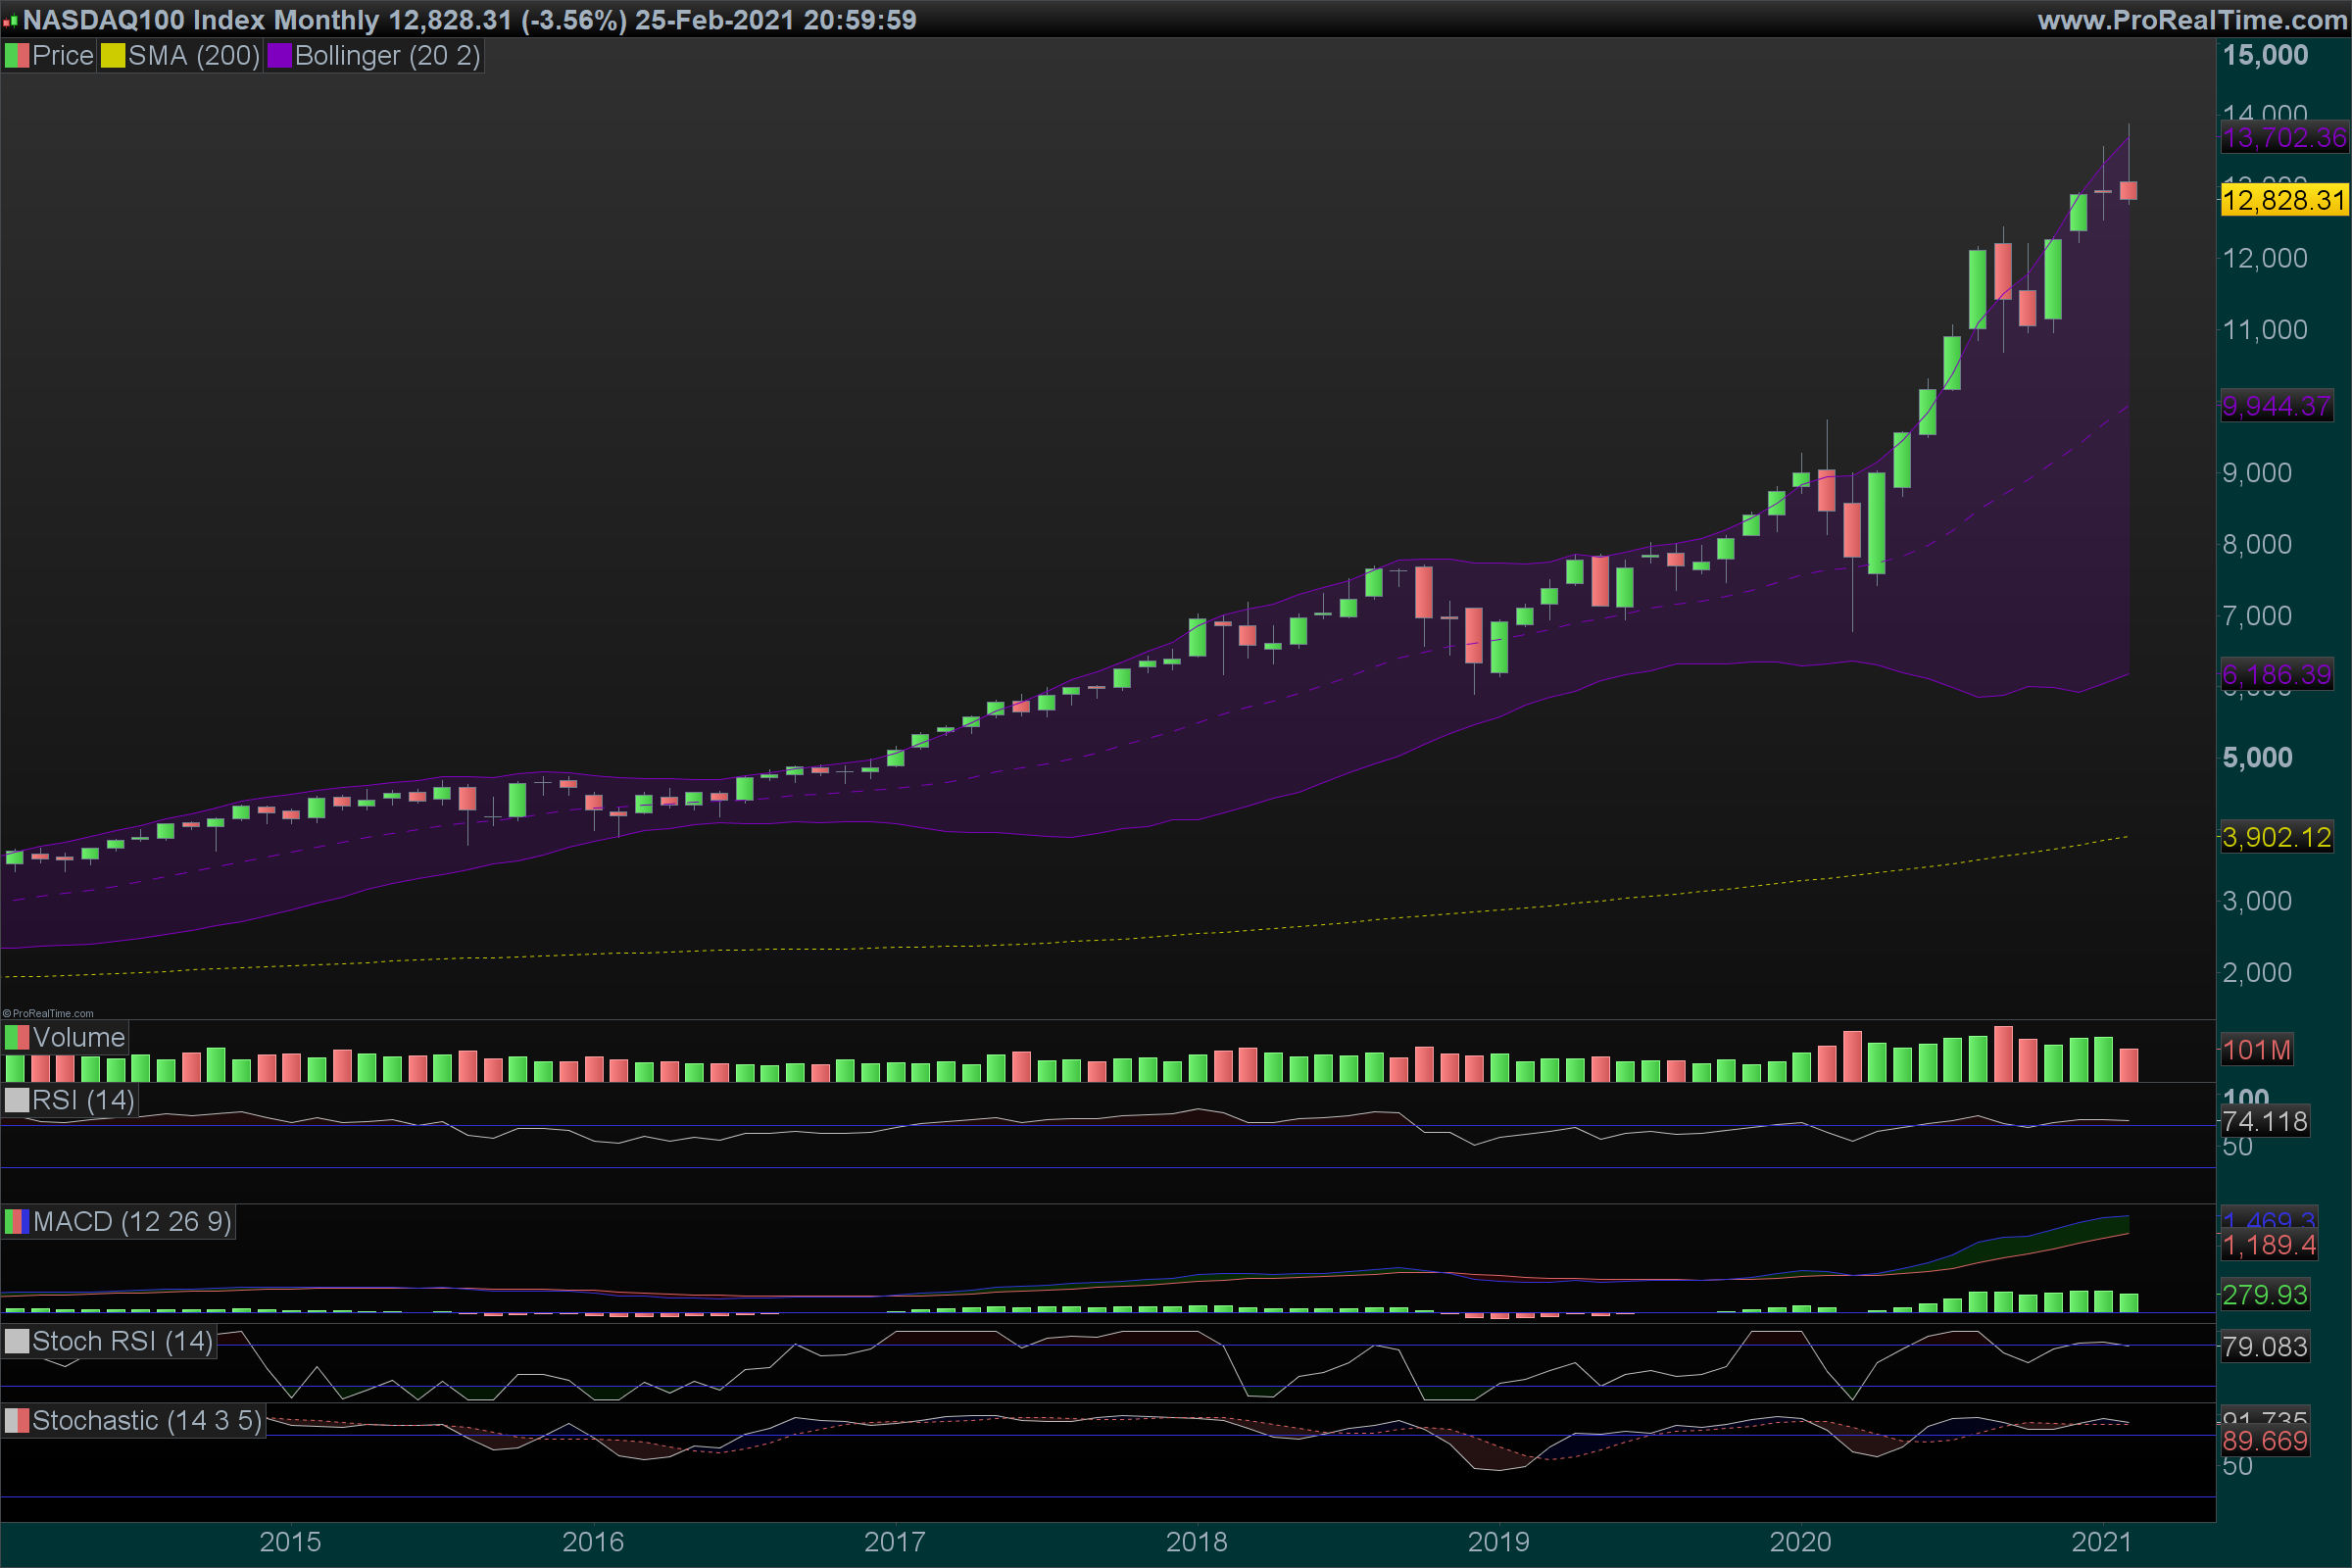Click the Price legend candle icon
This screenshot has height=1568, width=2352.
[x=16, y=56]
